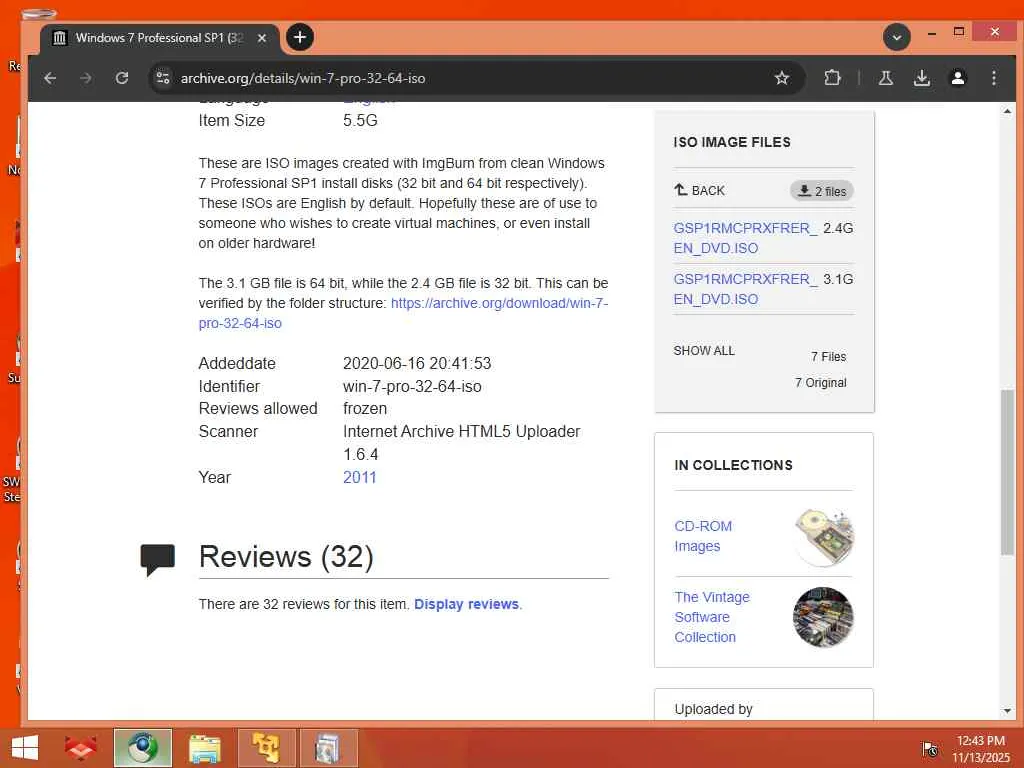Open the Windows Start button
This screenshot has width=1024, height=768.
pos(24,748)
